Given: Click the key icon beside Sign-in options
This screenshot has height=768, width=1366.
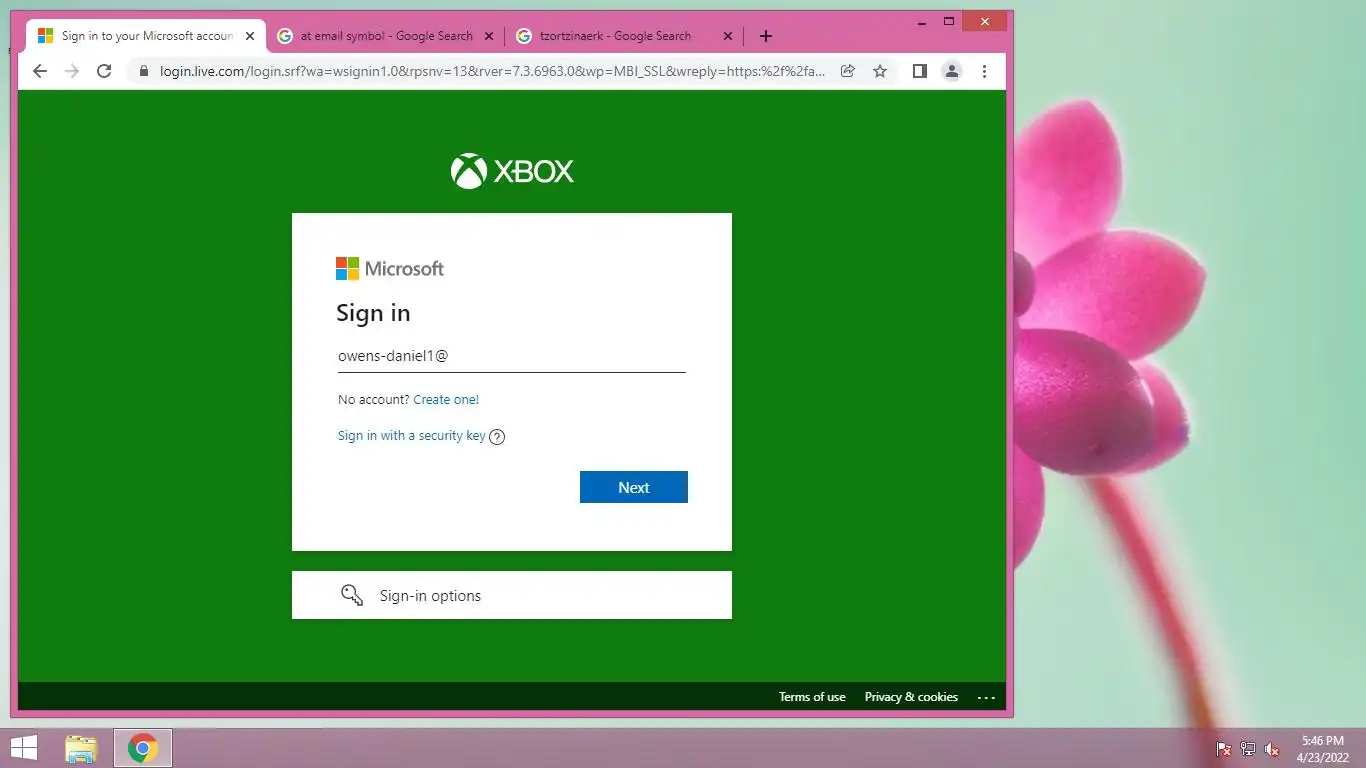Looking at the screenshot, I should coord(352,595).
